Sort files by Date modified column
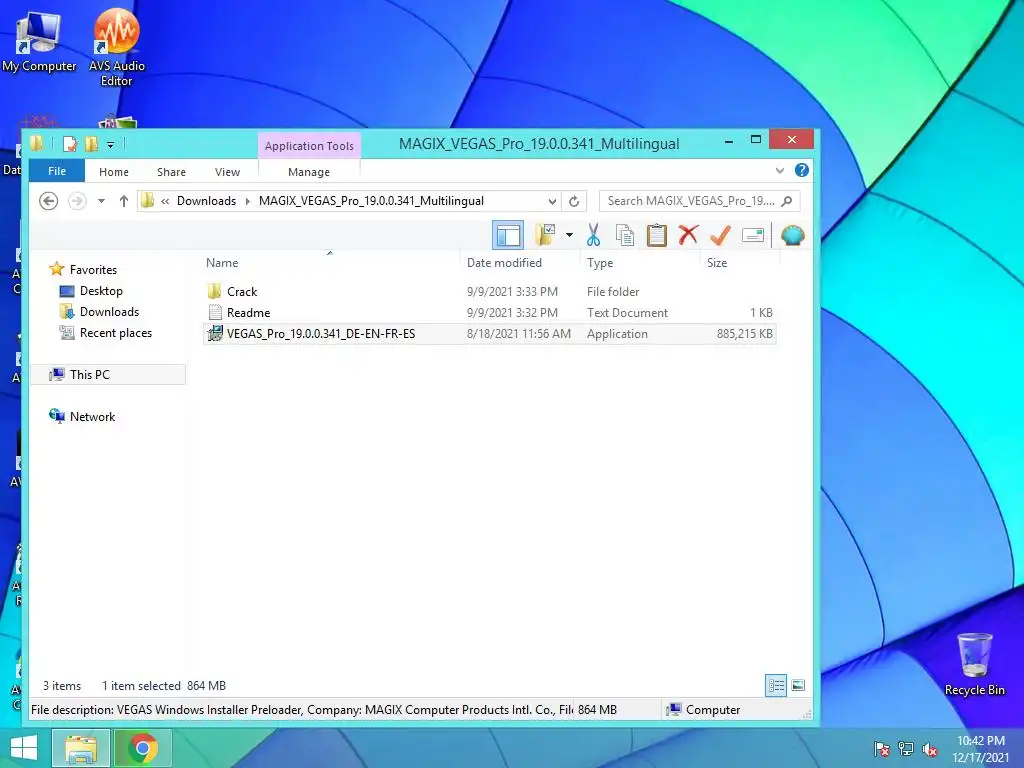This screenshot has height=768, width=1024. tap(504, 263)
